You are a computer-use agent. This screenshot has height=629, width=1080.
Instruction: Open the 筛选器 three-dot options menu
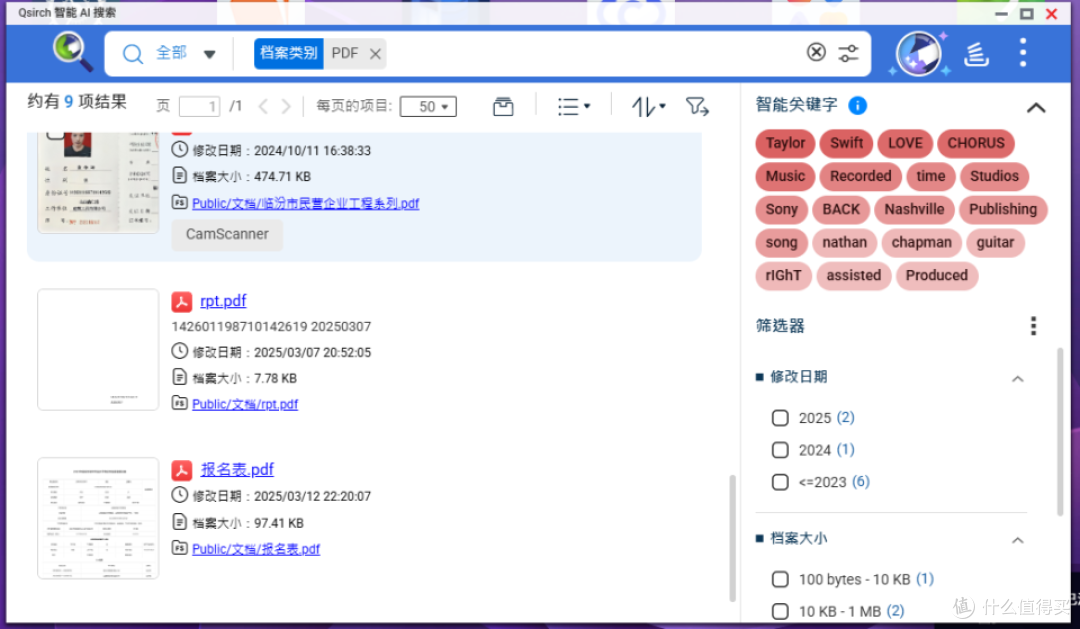(x=1033, y=326)
